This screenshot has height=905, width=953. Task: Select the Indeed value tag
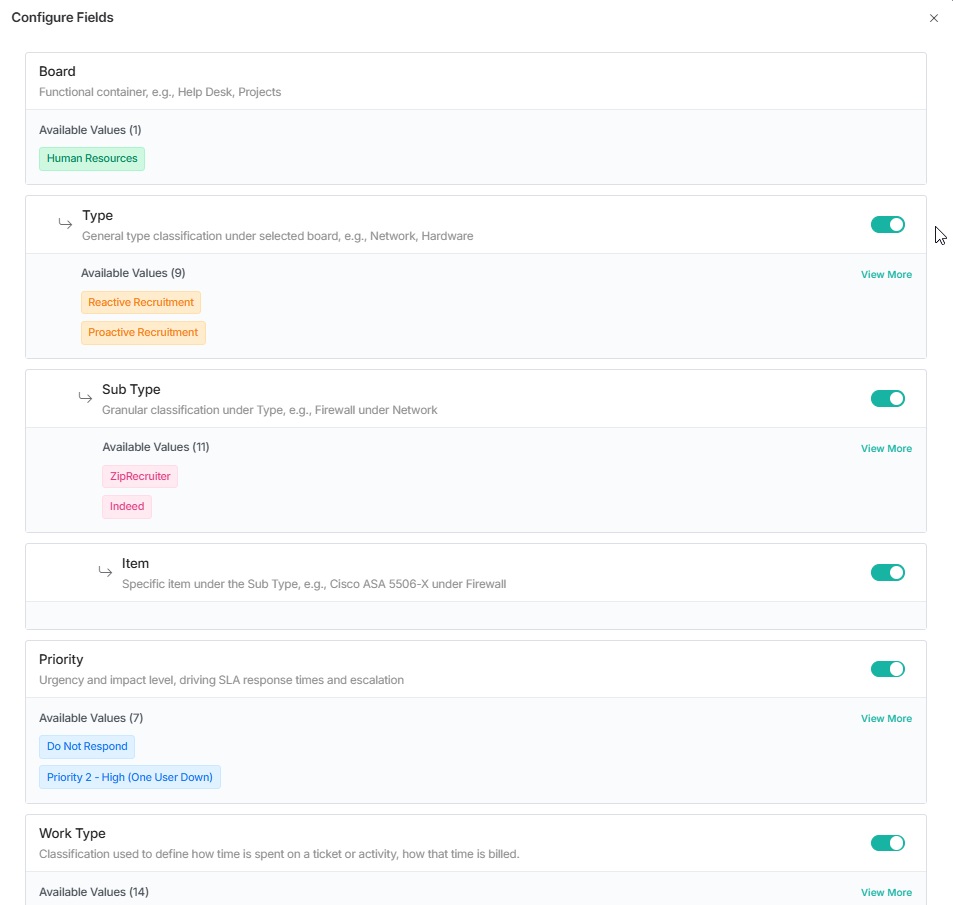(126, 506)
